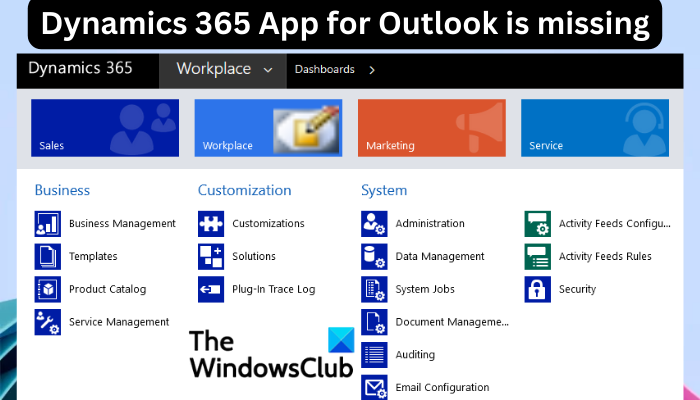Open the Workplace tile

click(x=268, y=128)
